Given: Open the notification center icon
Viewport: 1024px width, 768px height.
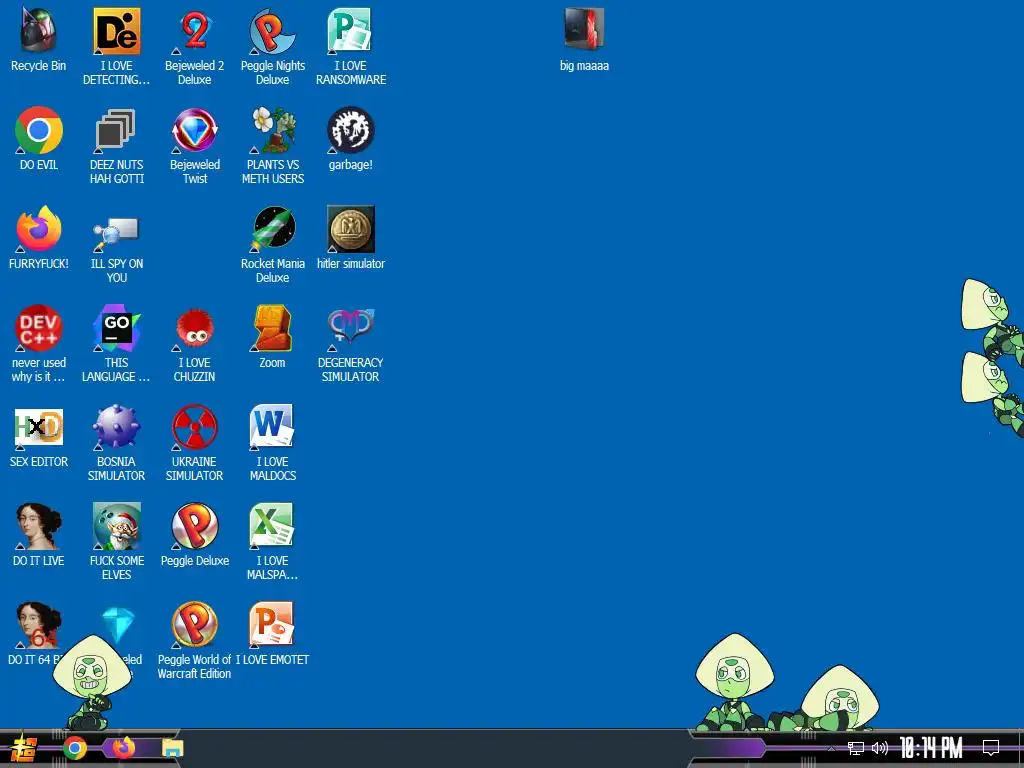Looking at the screenshot, I should (x=991, y=748).
